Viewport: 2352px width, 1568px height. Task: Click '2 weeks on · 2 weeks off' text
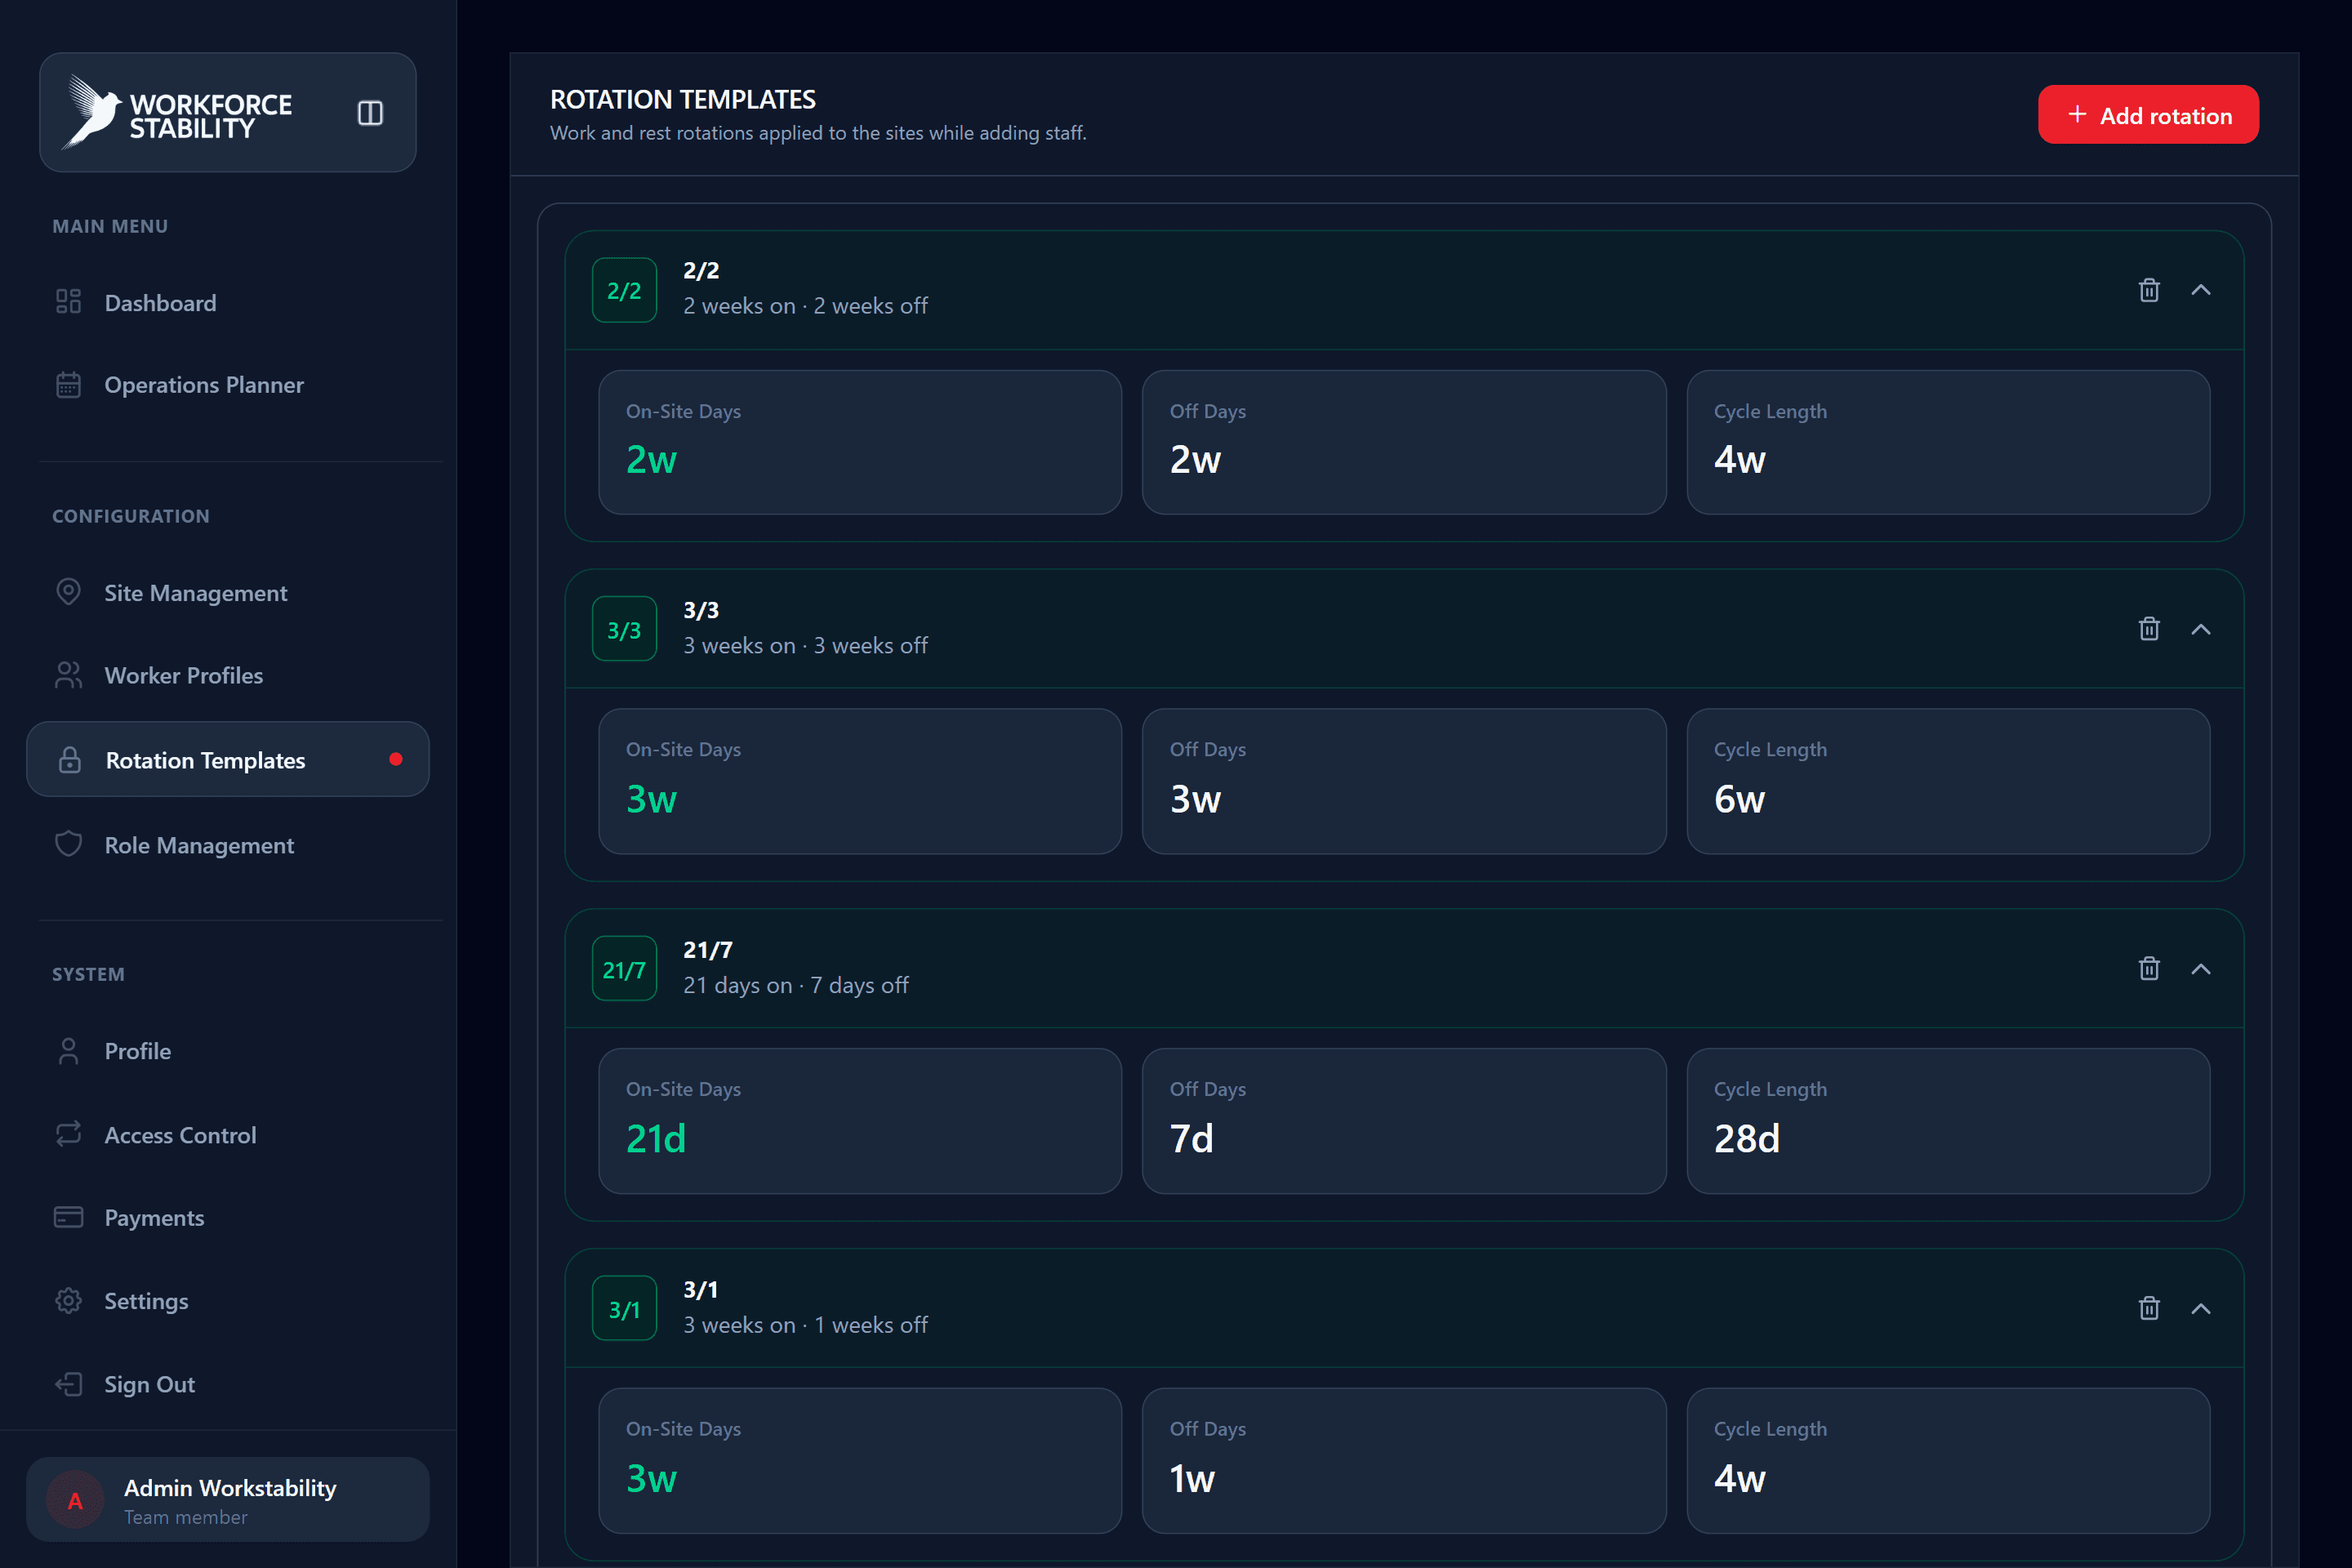805,305
